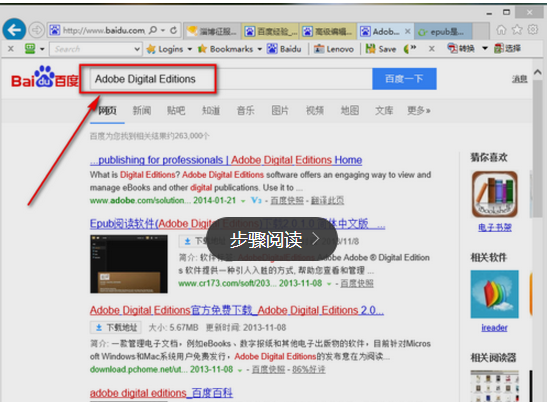
Task: Click the browser back arrow button
Action: coord(14,30)
